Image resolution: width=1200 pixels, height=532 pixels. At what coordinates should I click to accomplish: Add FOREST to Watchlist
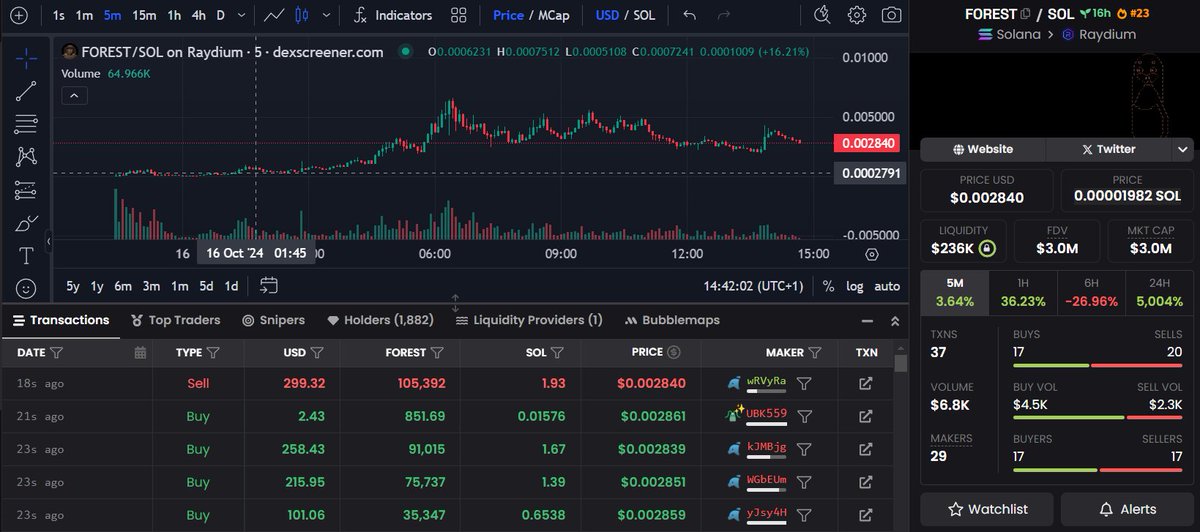pyautogui.click(x=987, y=509)
